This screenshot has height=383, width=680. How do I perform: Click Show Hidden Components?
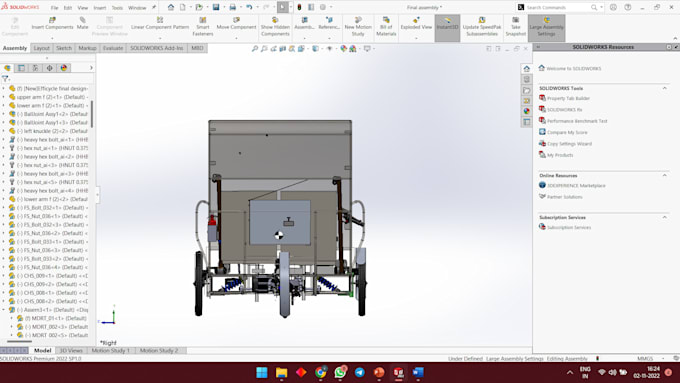coord(275,26)
